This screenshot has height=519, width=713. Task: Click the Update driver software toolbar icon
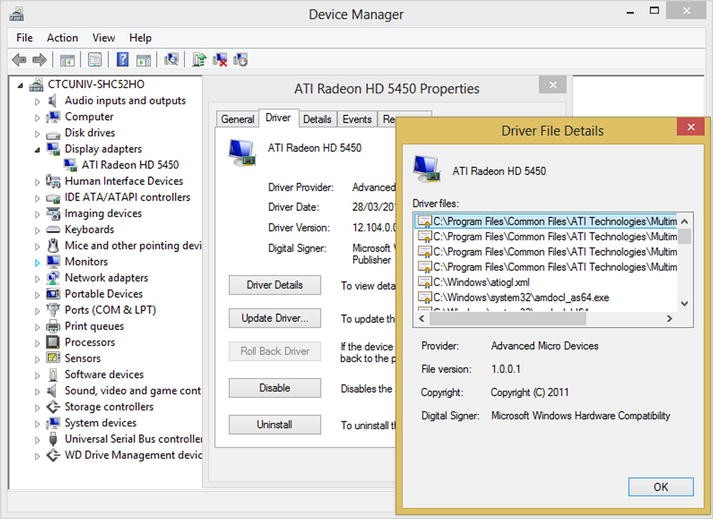coord(199,60)
